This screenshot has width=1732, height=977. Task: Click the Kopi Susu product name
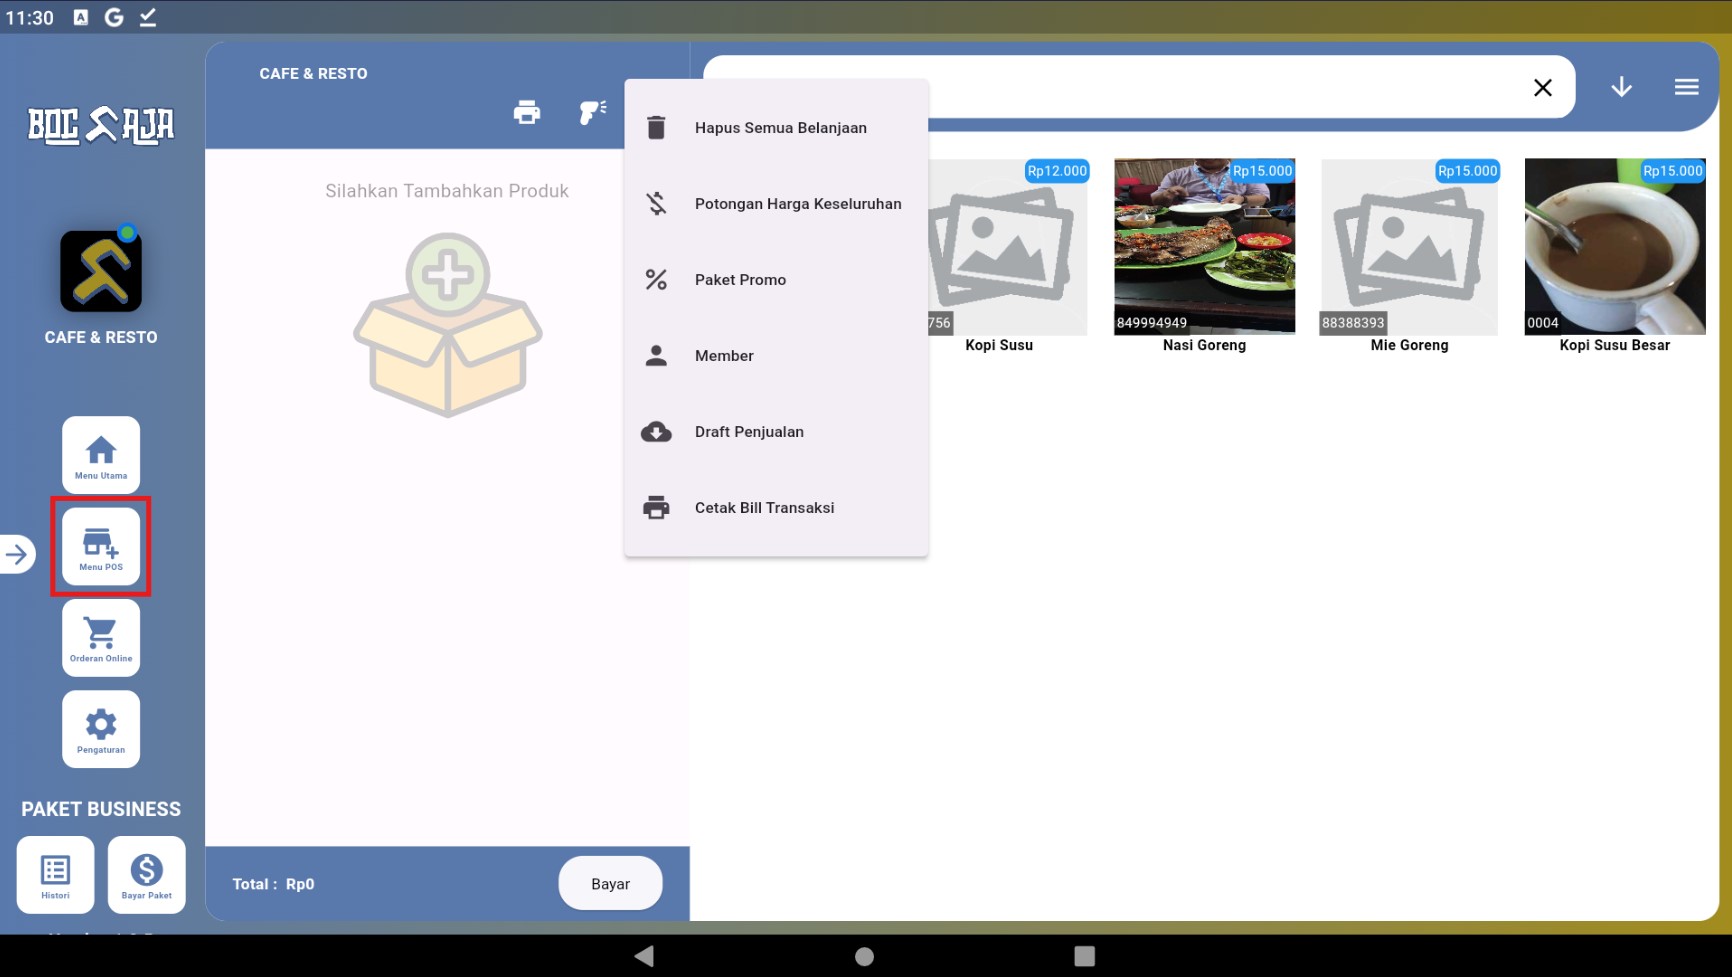[x=999, y=345]
